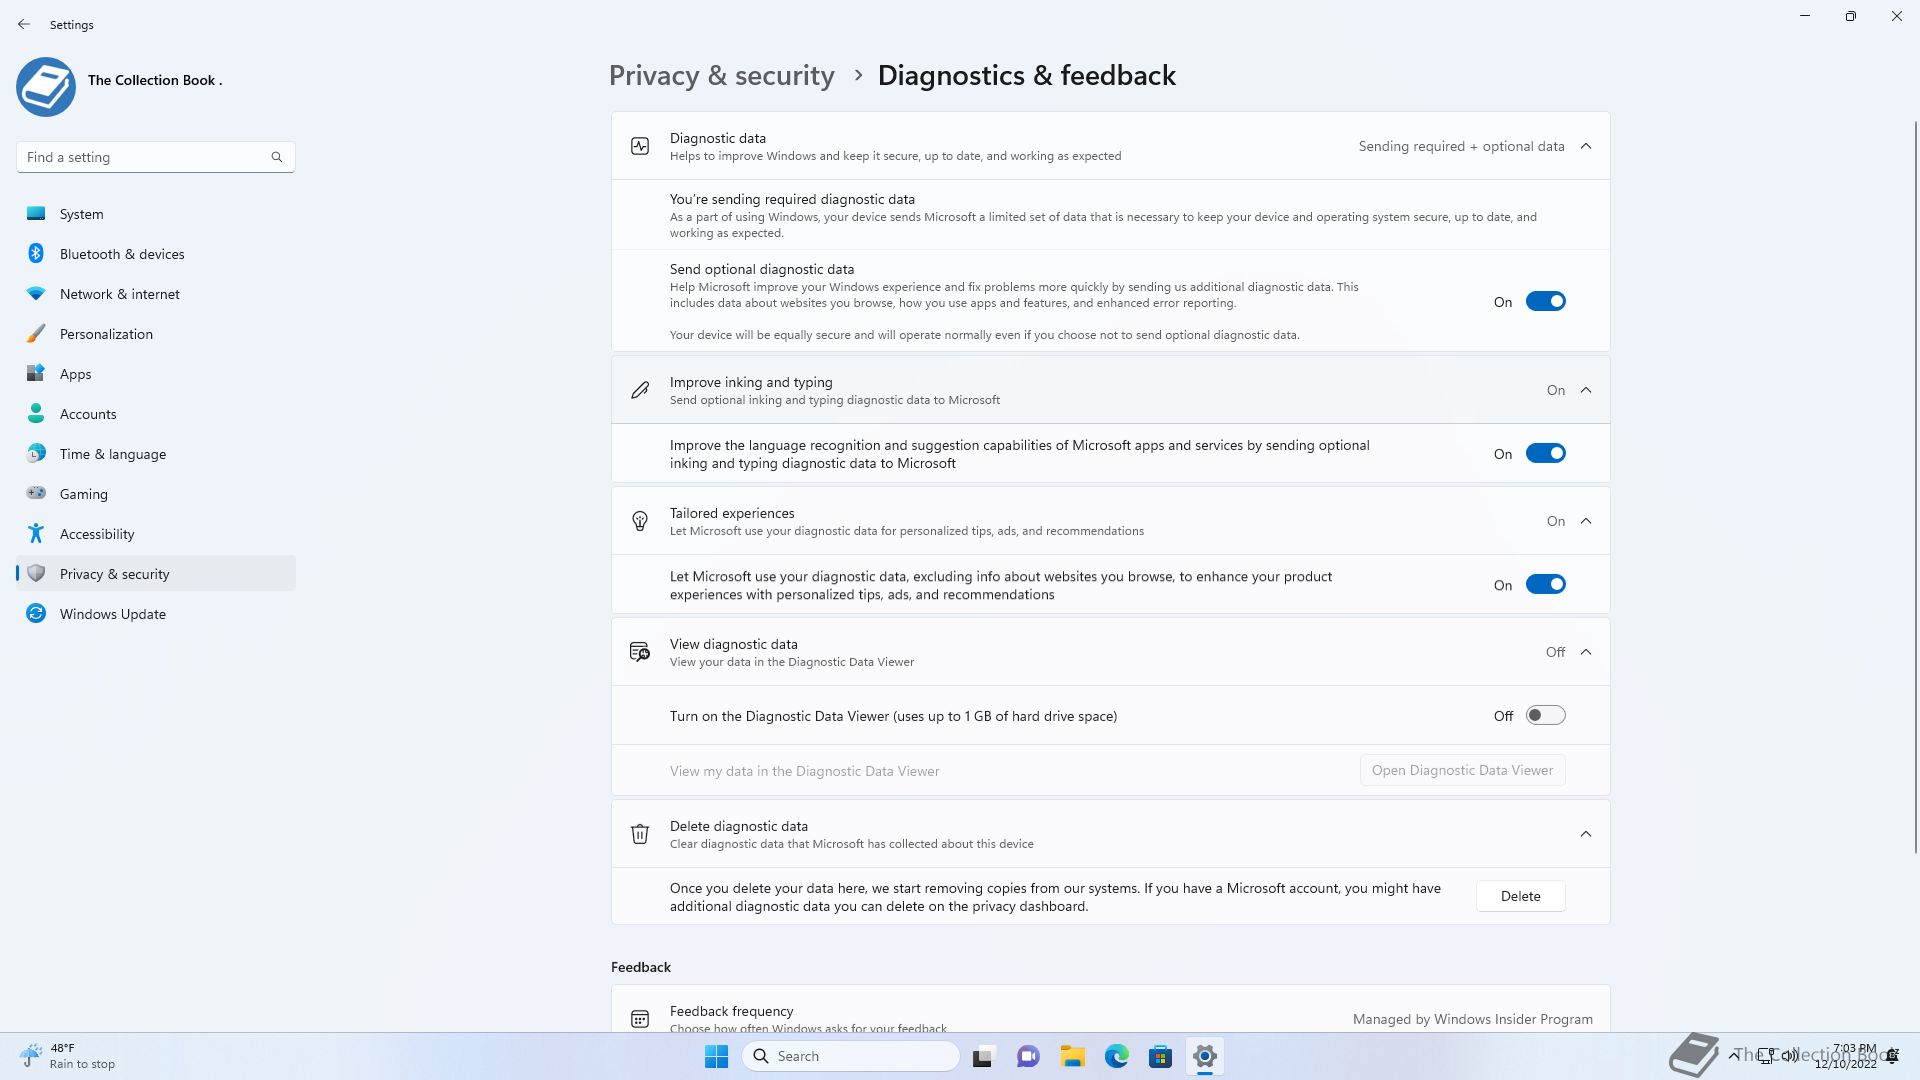Click the Diagnostic data pulse icon
Screen dimensions: 1920x1080
tap(640, 146)
